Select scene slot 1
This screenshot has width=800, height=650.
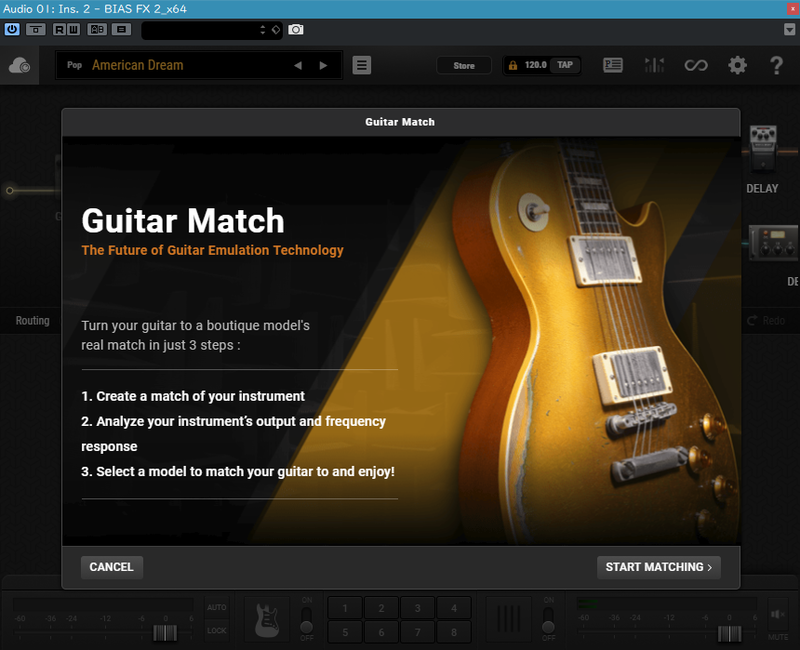tap(345, 608)
